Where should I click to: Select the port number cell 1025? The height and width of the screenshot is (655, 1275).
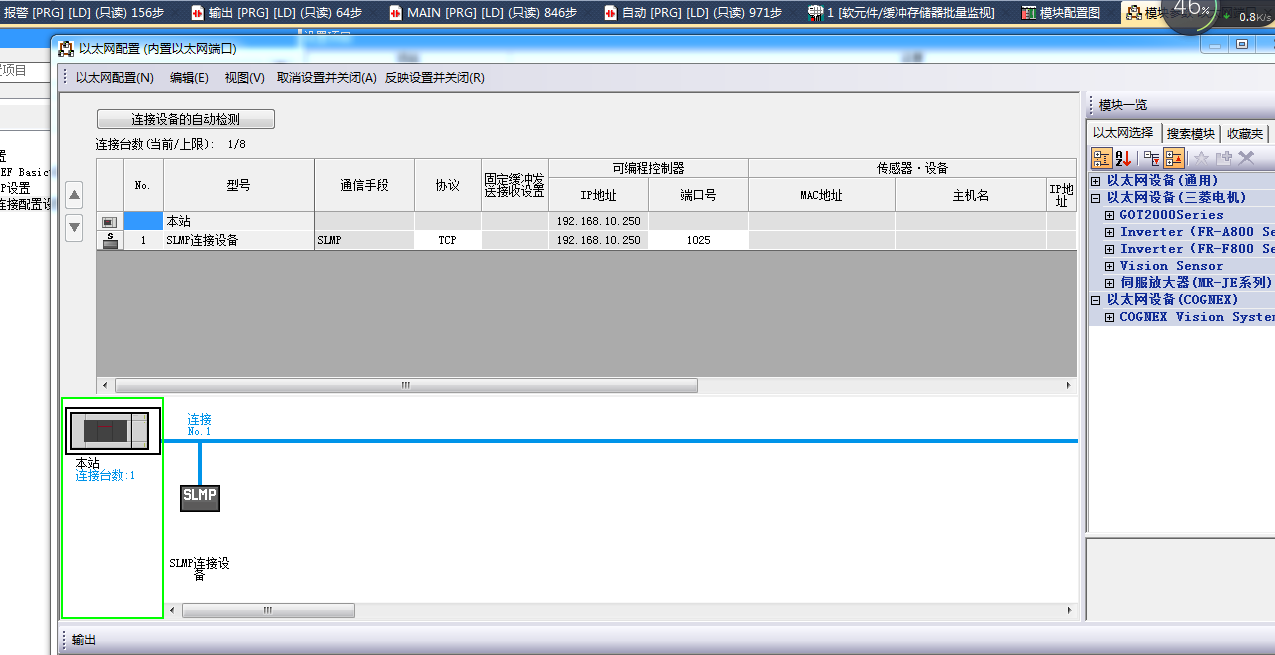pyautogui.click(x=698, y=240)
